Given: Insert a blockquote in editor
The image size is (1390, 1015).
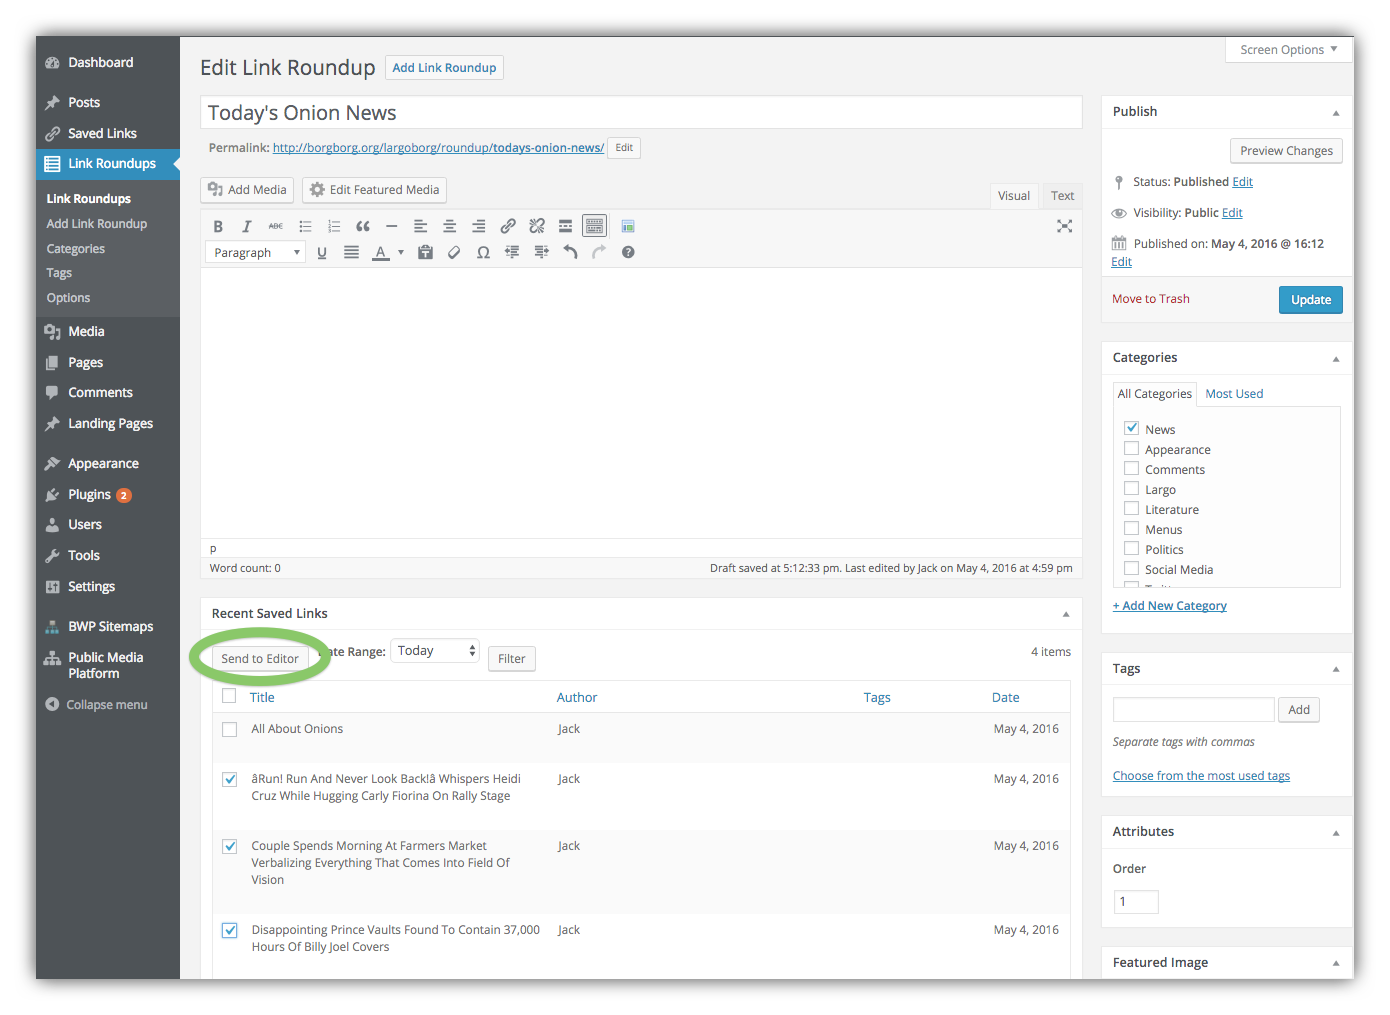Looking at the screenshot, I should click(363, 226).
